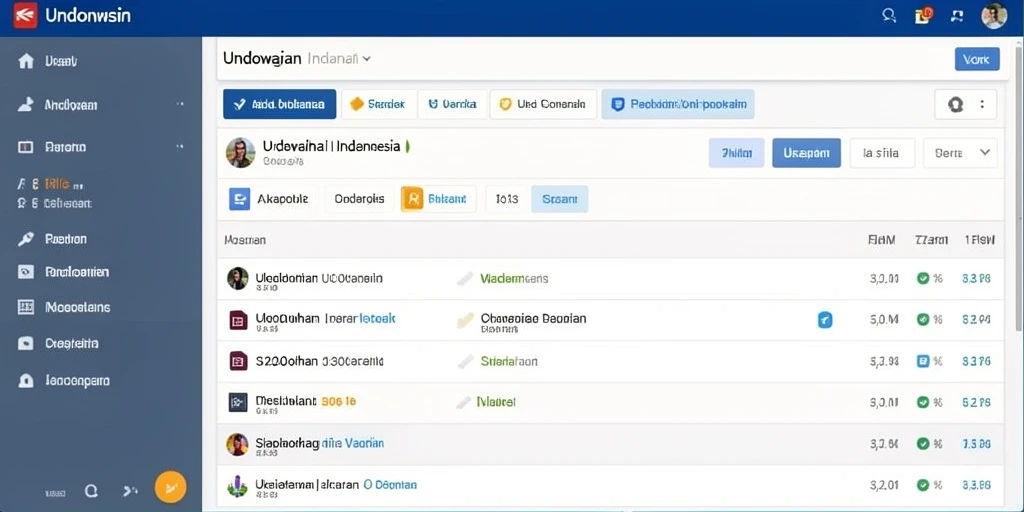
Task: Select the Stsant tab
Action: click(x=560, y=199)
